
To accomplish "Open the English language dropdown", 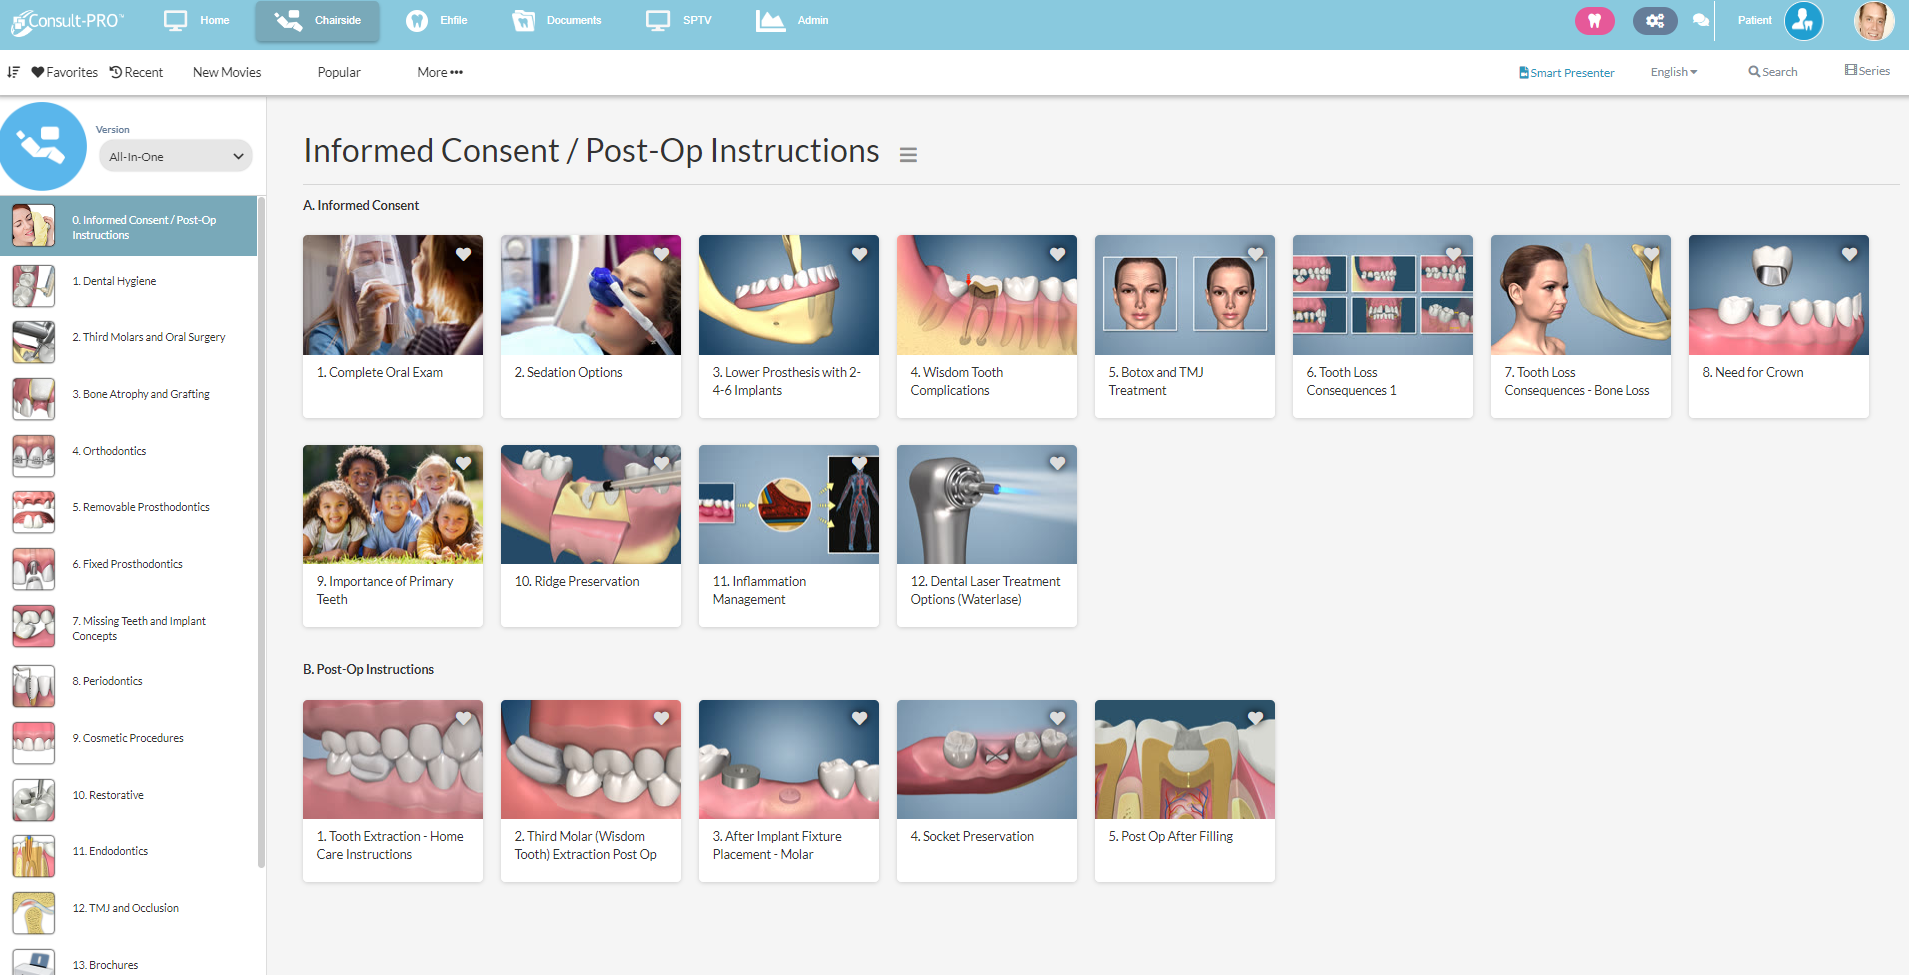I will click(1672, 71).
